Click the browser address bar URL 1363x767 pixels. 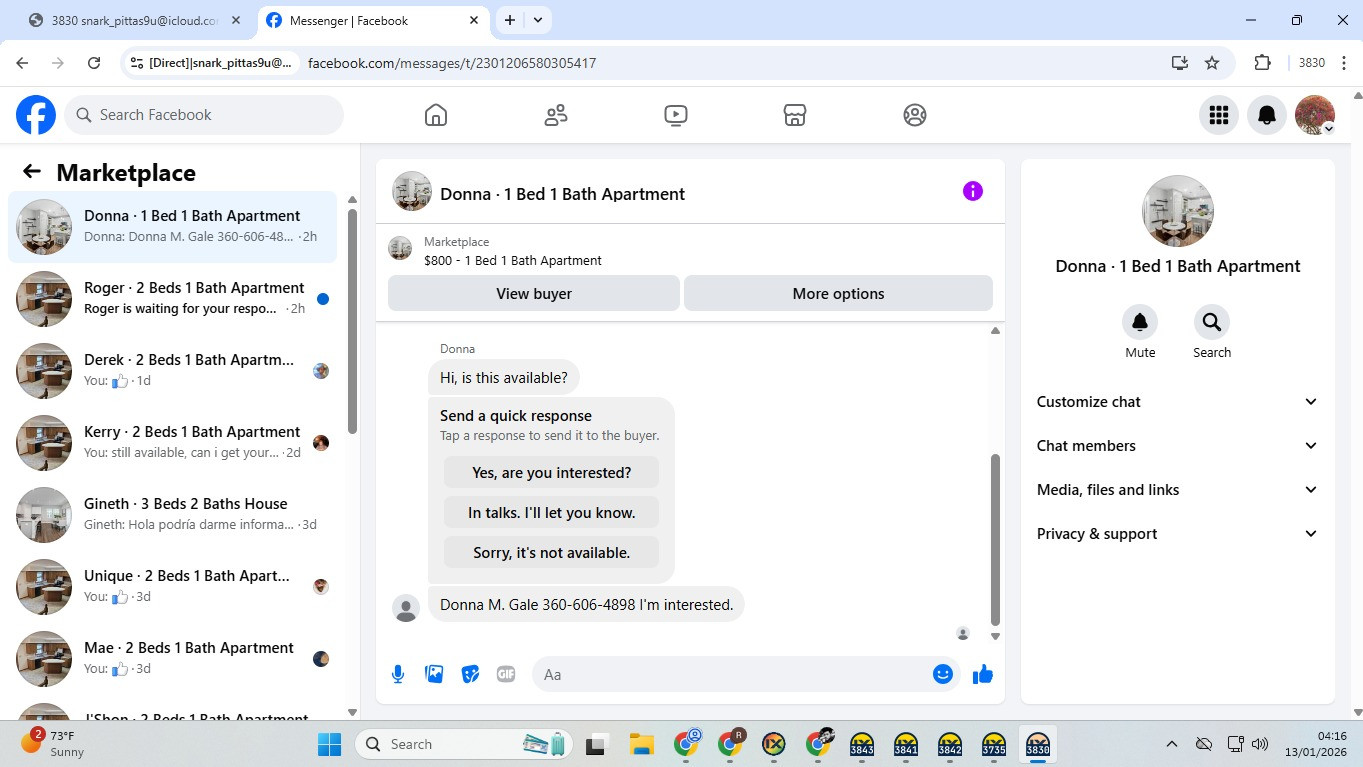452,63
